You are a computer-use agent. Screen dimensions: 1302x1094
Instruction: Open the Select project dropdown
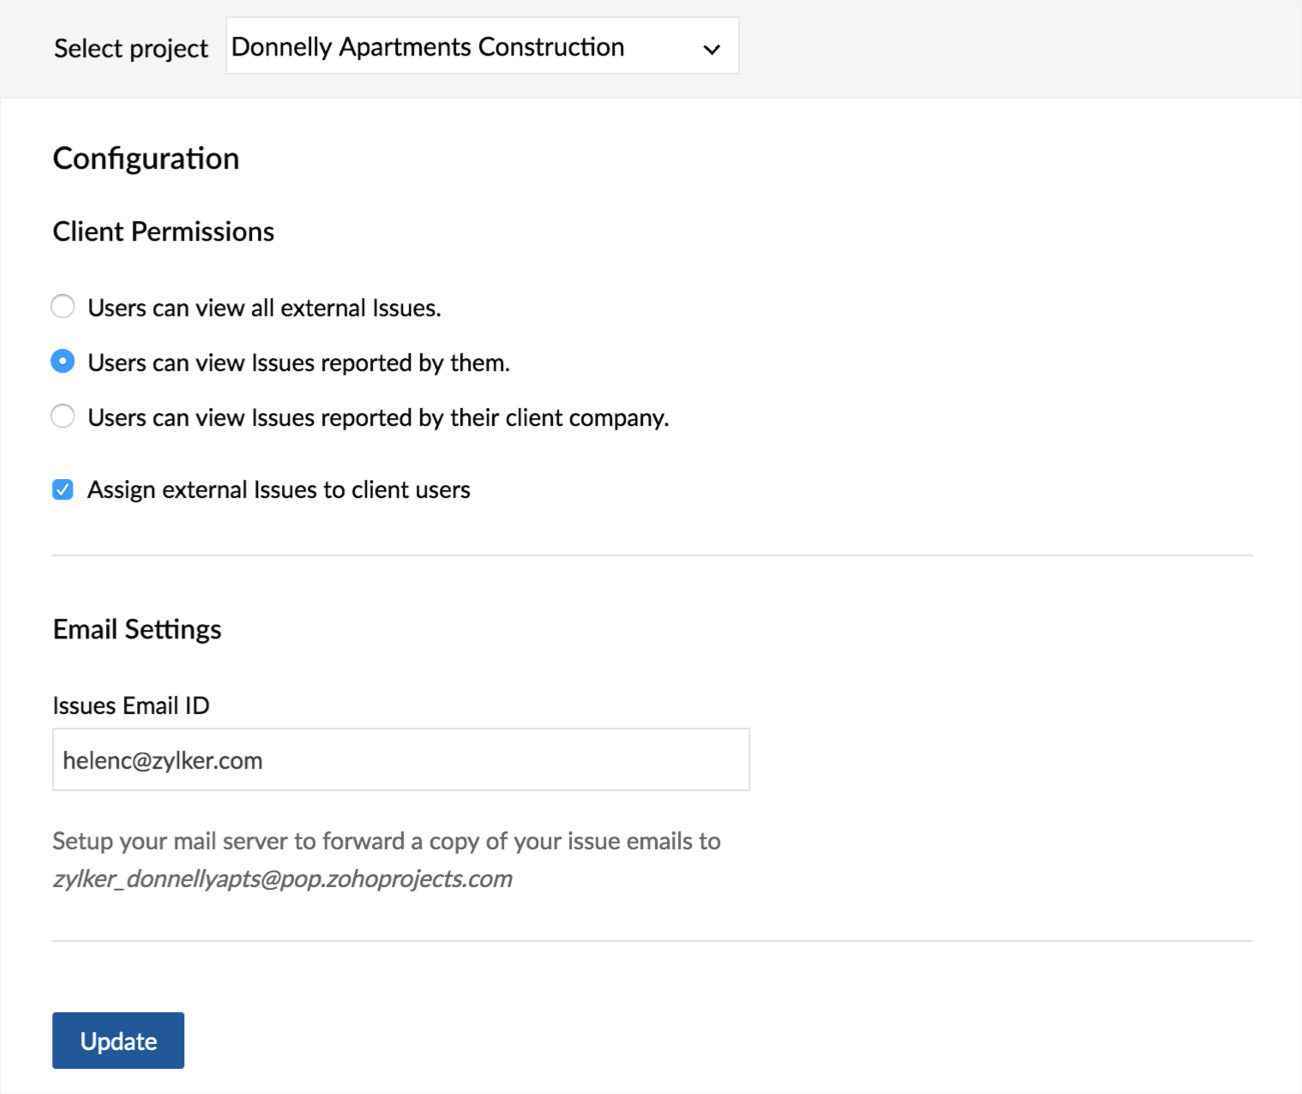482,46
